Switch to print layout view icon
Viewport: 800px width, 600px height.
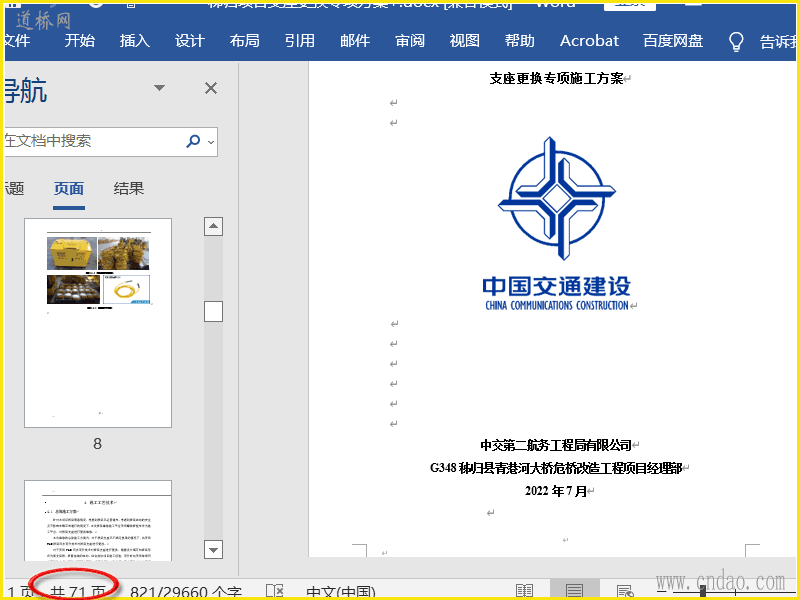coord(574,591)
